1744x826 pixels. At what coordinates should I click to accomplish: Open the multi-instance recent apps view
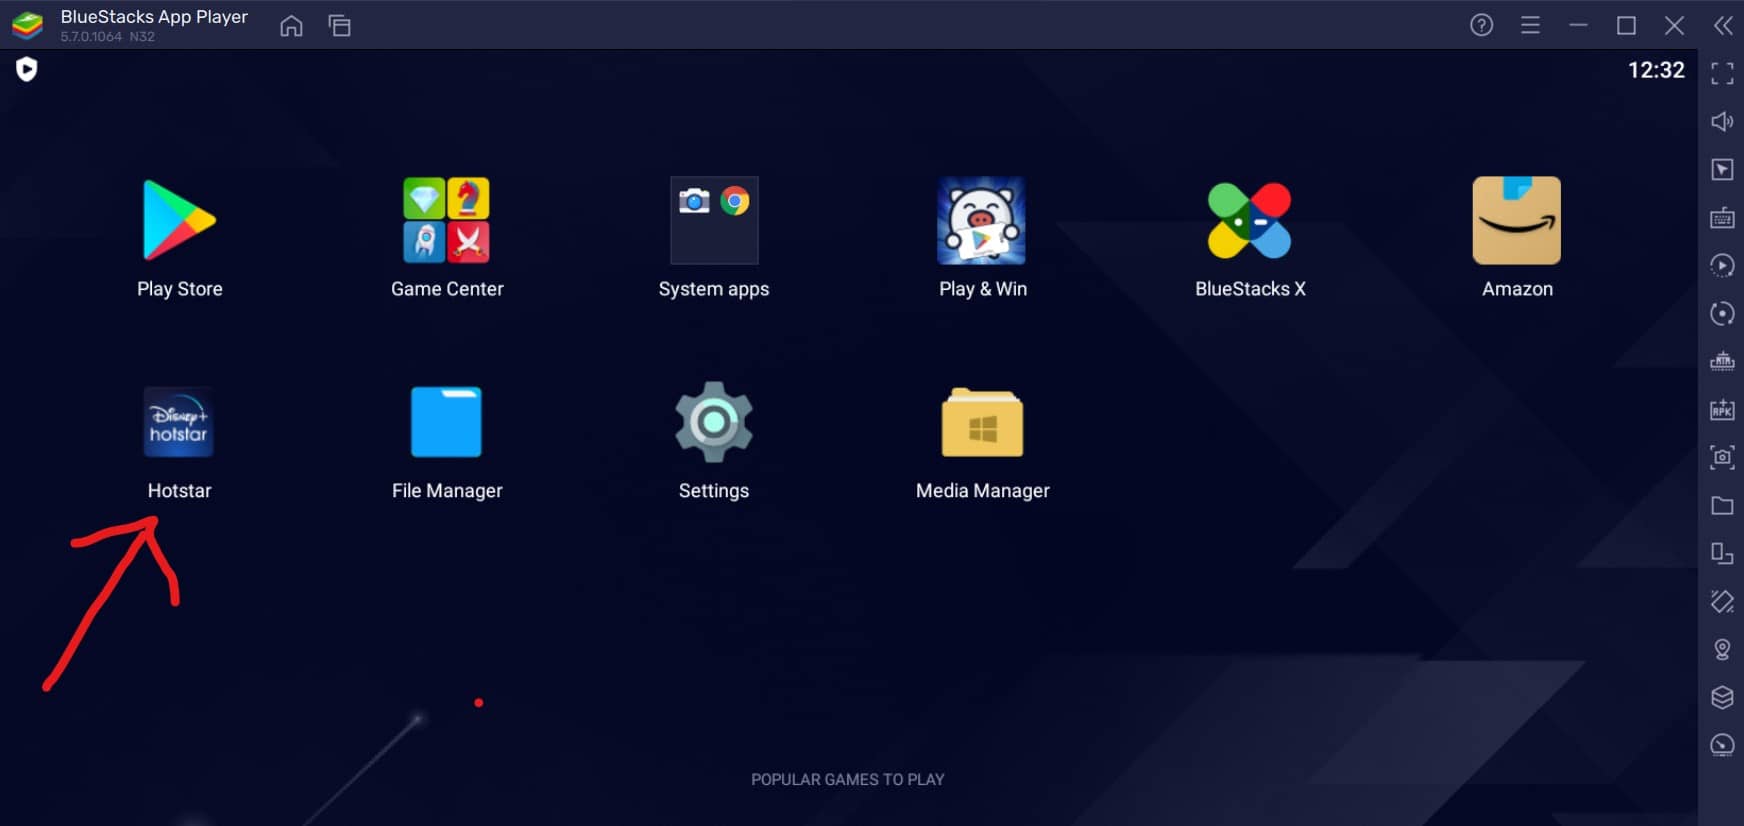click(340, 26)
